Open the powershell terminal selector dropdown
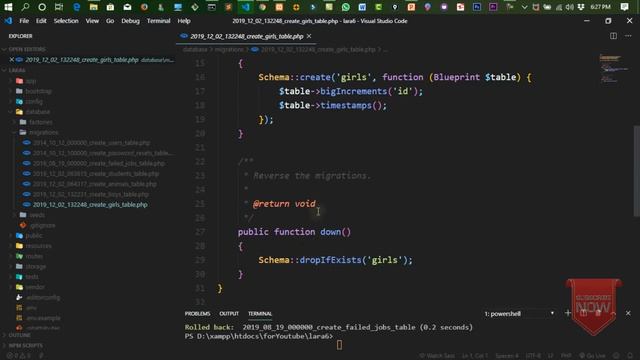 coord(519,313)
